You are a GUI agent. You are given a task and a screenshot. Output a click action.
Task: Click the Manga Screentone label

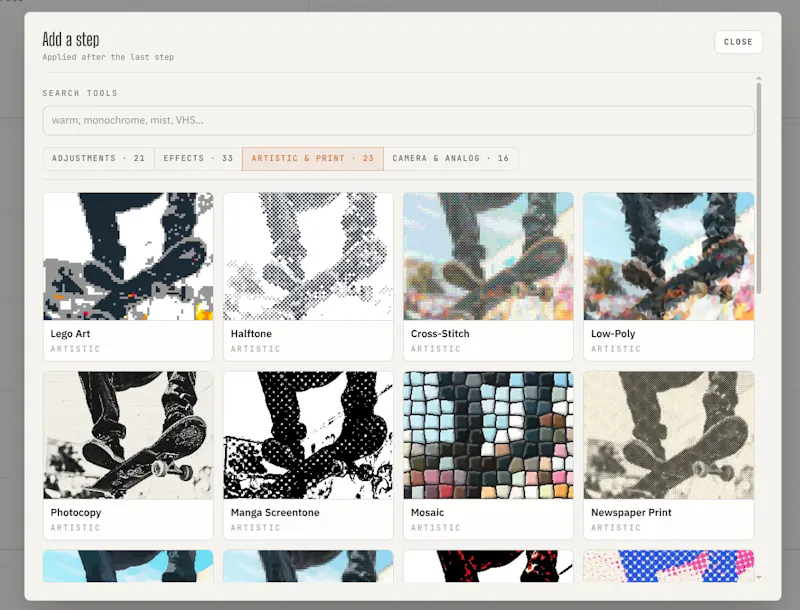point(275,513)
